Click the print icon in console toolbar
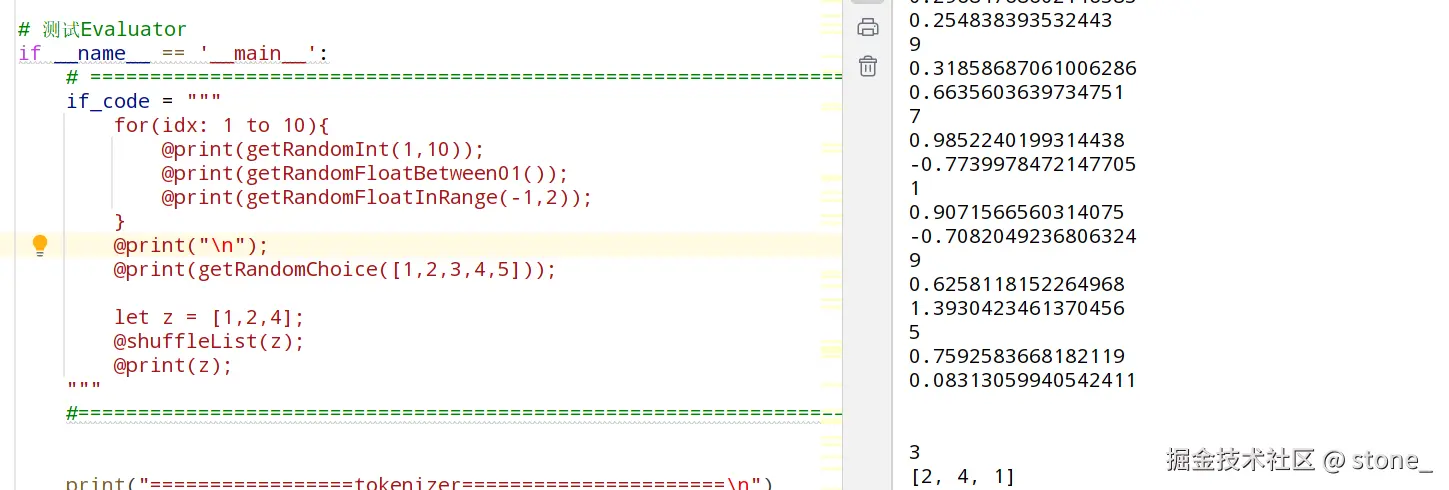This screenshot has height=490, width=1449. coord(868,27)
